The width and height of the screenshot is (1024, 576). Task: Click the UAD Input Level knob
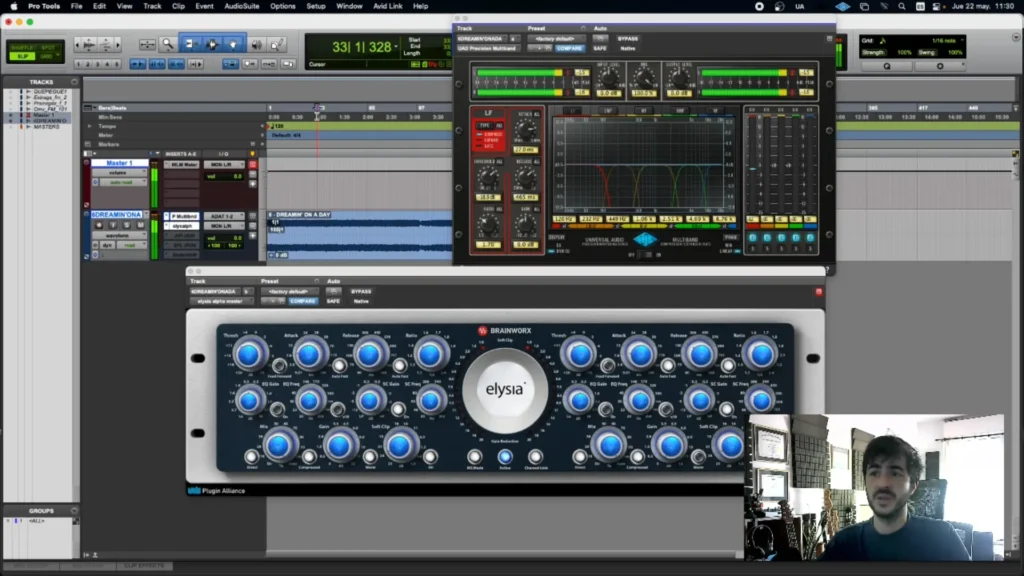609,78
